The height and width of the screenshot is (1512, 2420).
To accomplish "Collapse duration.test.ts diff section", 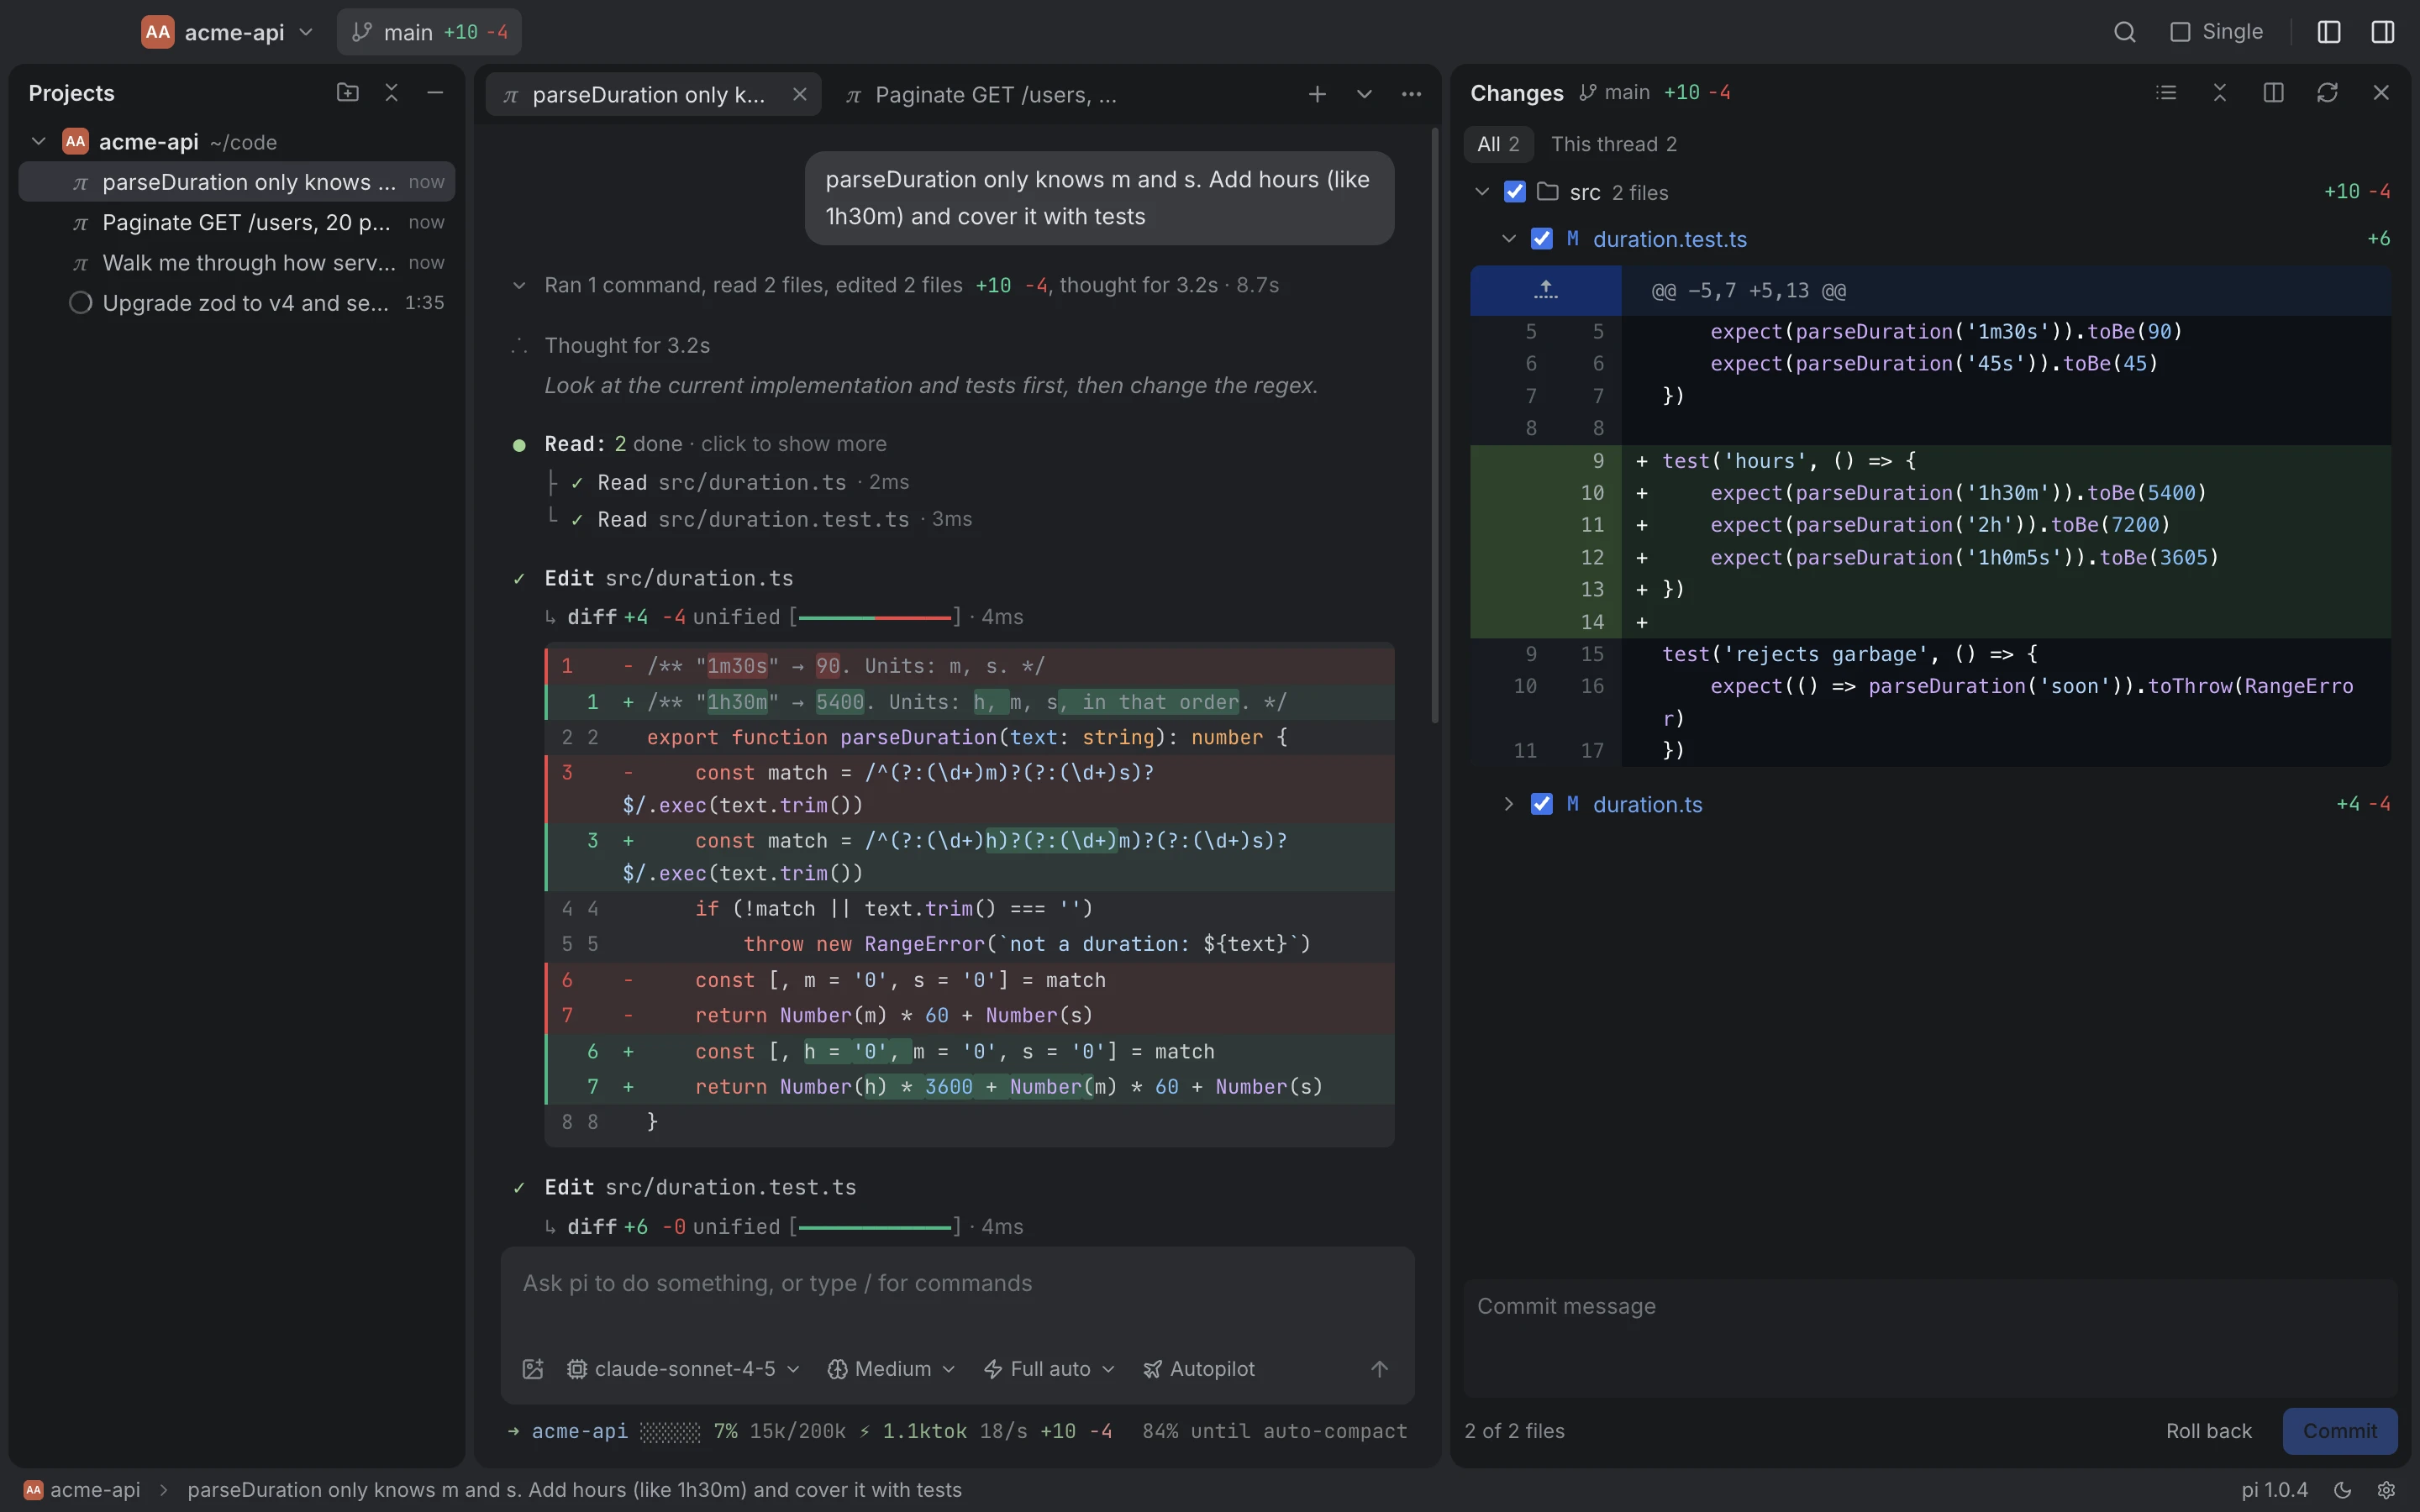I will click(1509, 239).
